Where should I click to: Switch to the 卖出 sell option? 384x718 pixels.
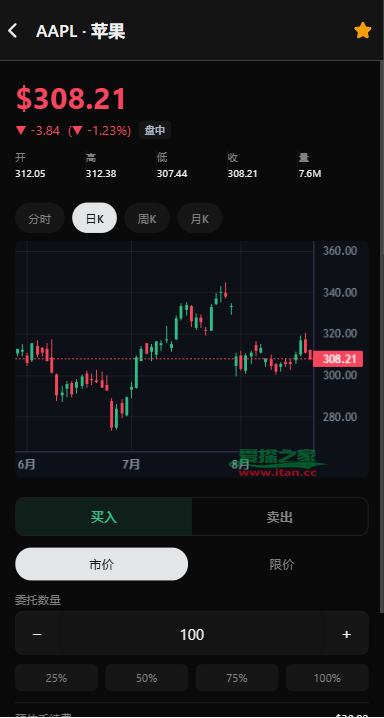pyautogui.click(x=280, y=517)
